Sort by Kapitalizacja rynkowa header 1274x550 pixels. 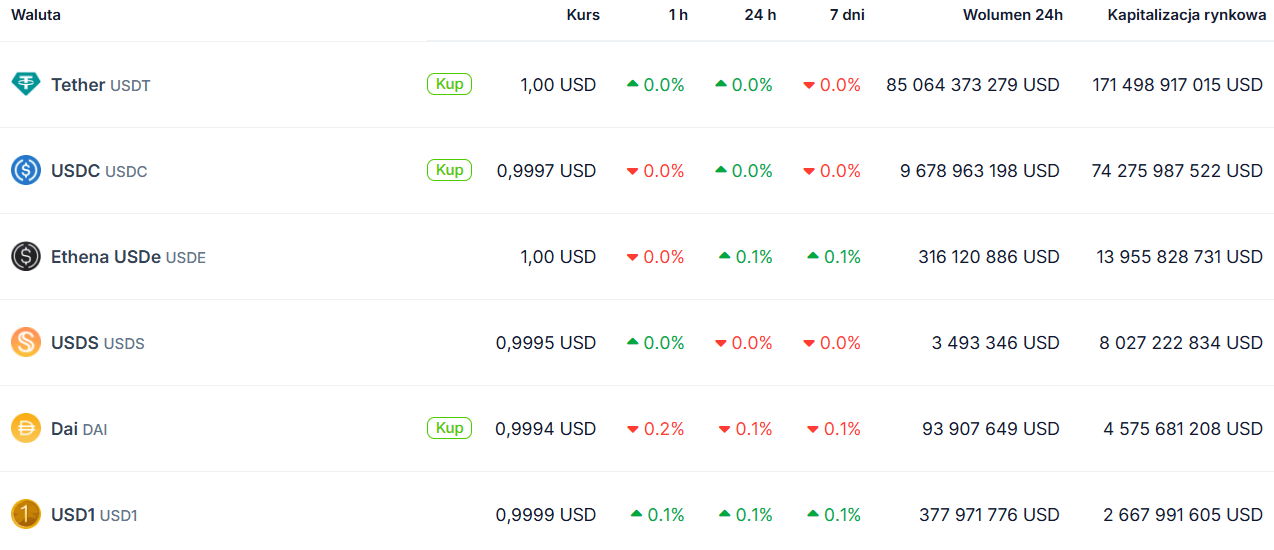pyautogui.click(x=1180, y=15)
